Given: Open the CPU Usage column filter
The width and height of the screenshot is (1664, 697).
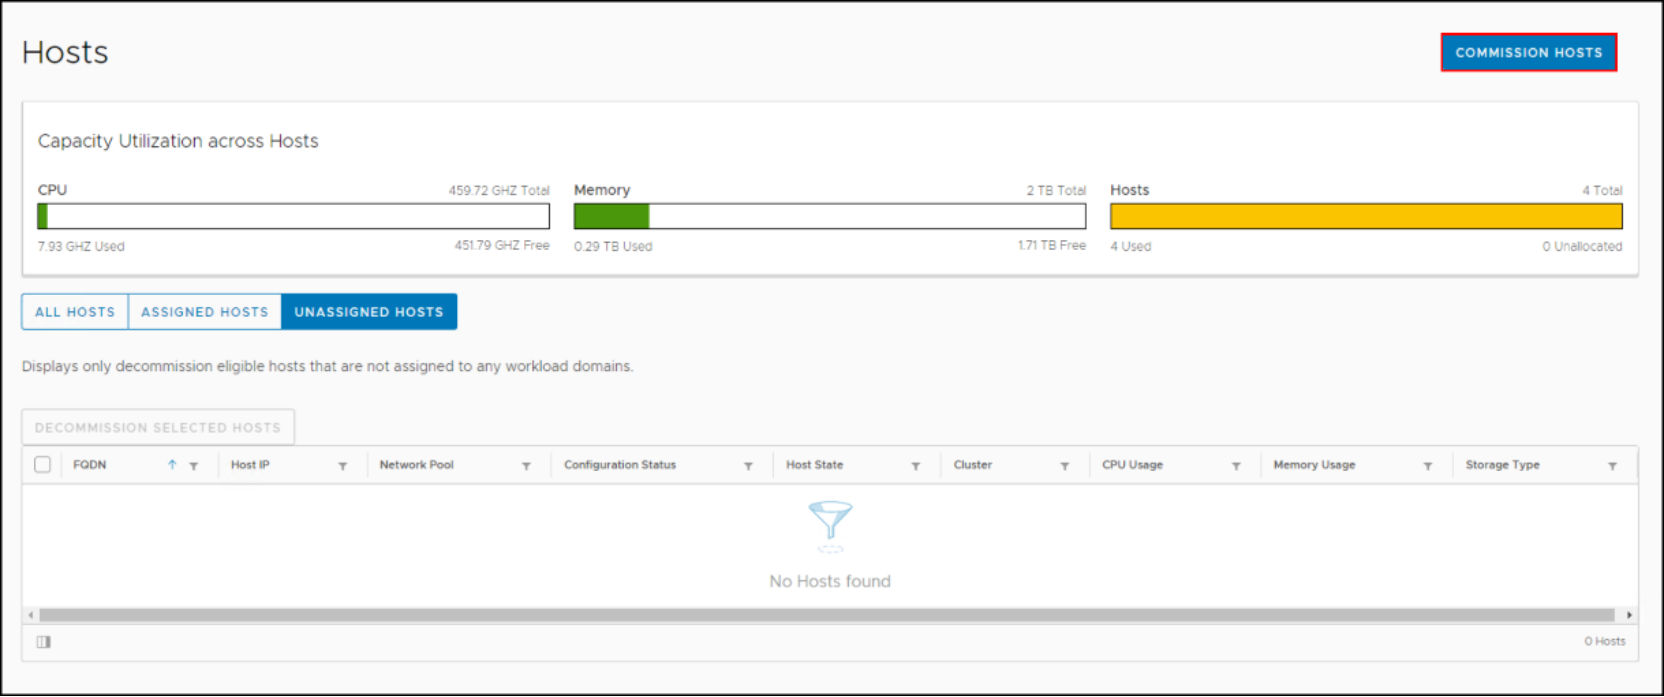Looking at the screenshot, I should tap(1236, 466).
